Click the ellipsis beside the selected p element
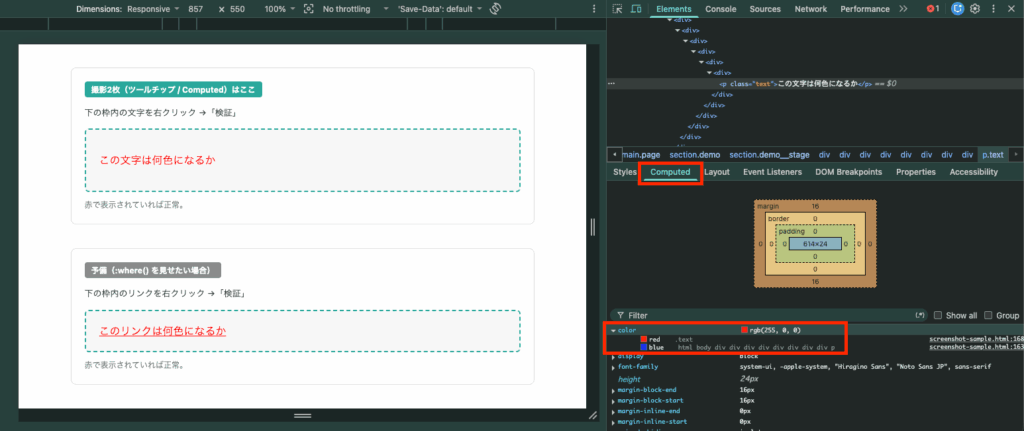 [x=611, y=84]
